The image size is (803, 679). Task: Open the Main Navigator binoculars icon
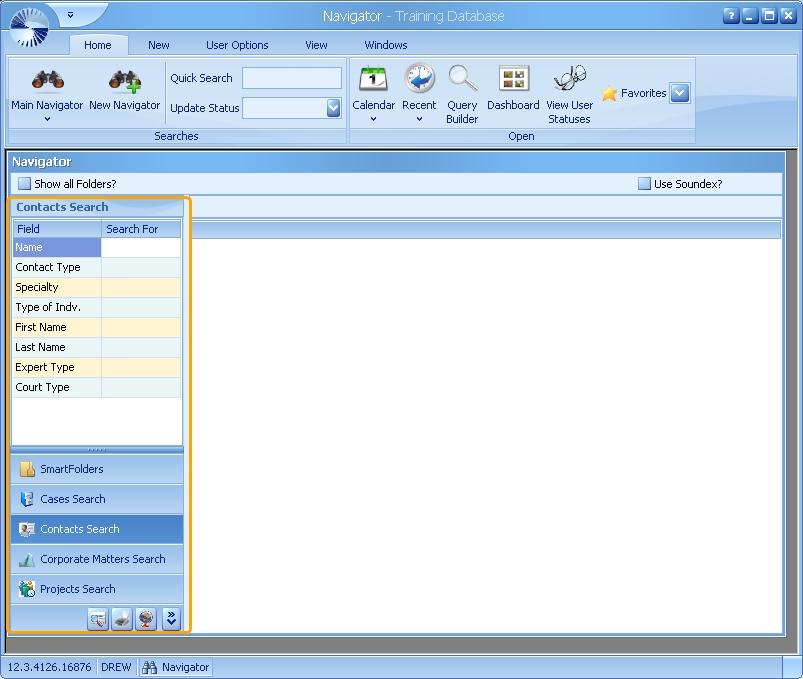[48, 80]
